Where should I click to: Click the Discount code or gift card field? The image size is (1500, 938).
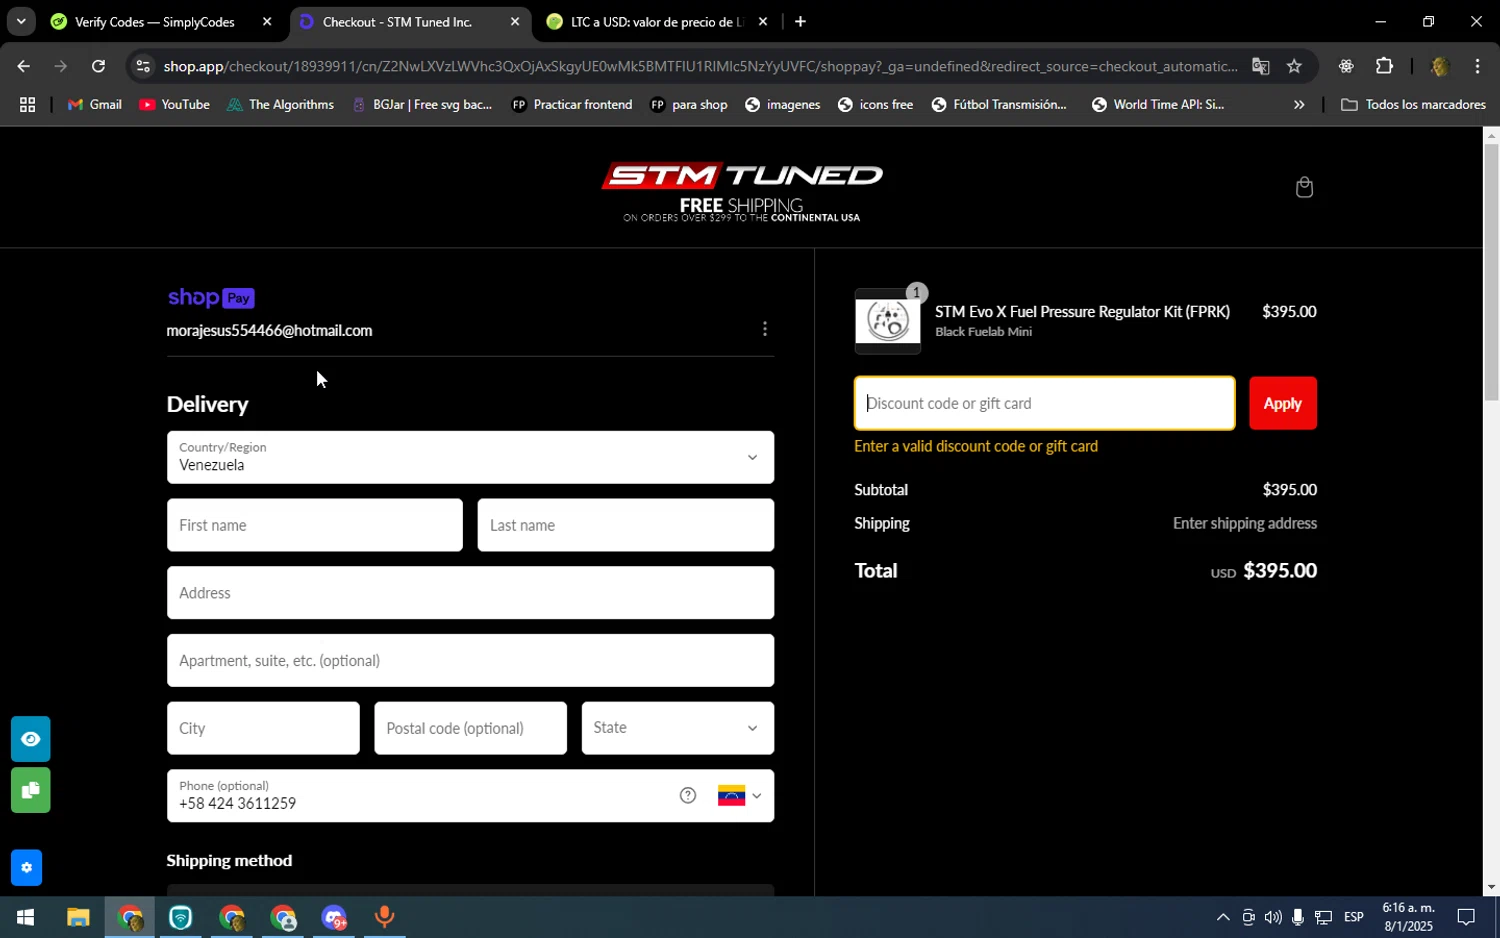tap(1044, 403)
